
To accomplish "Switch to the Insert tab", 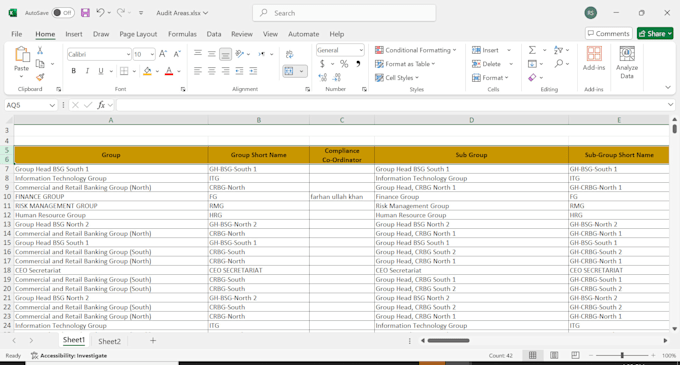I will (74, 34).
